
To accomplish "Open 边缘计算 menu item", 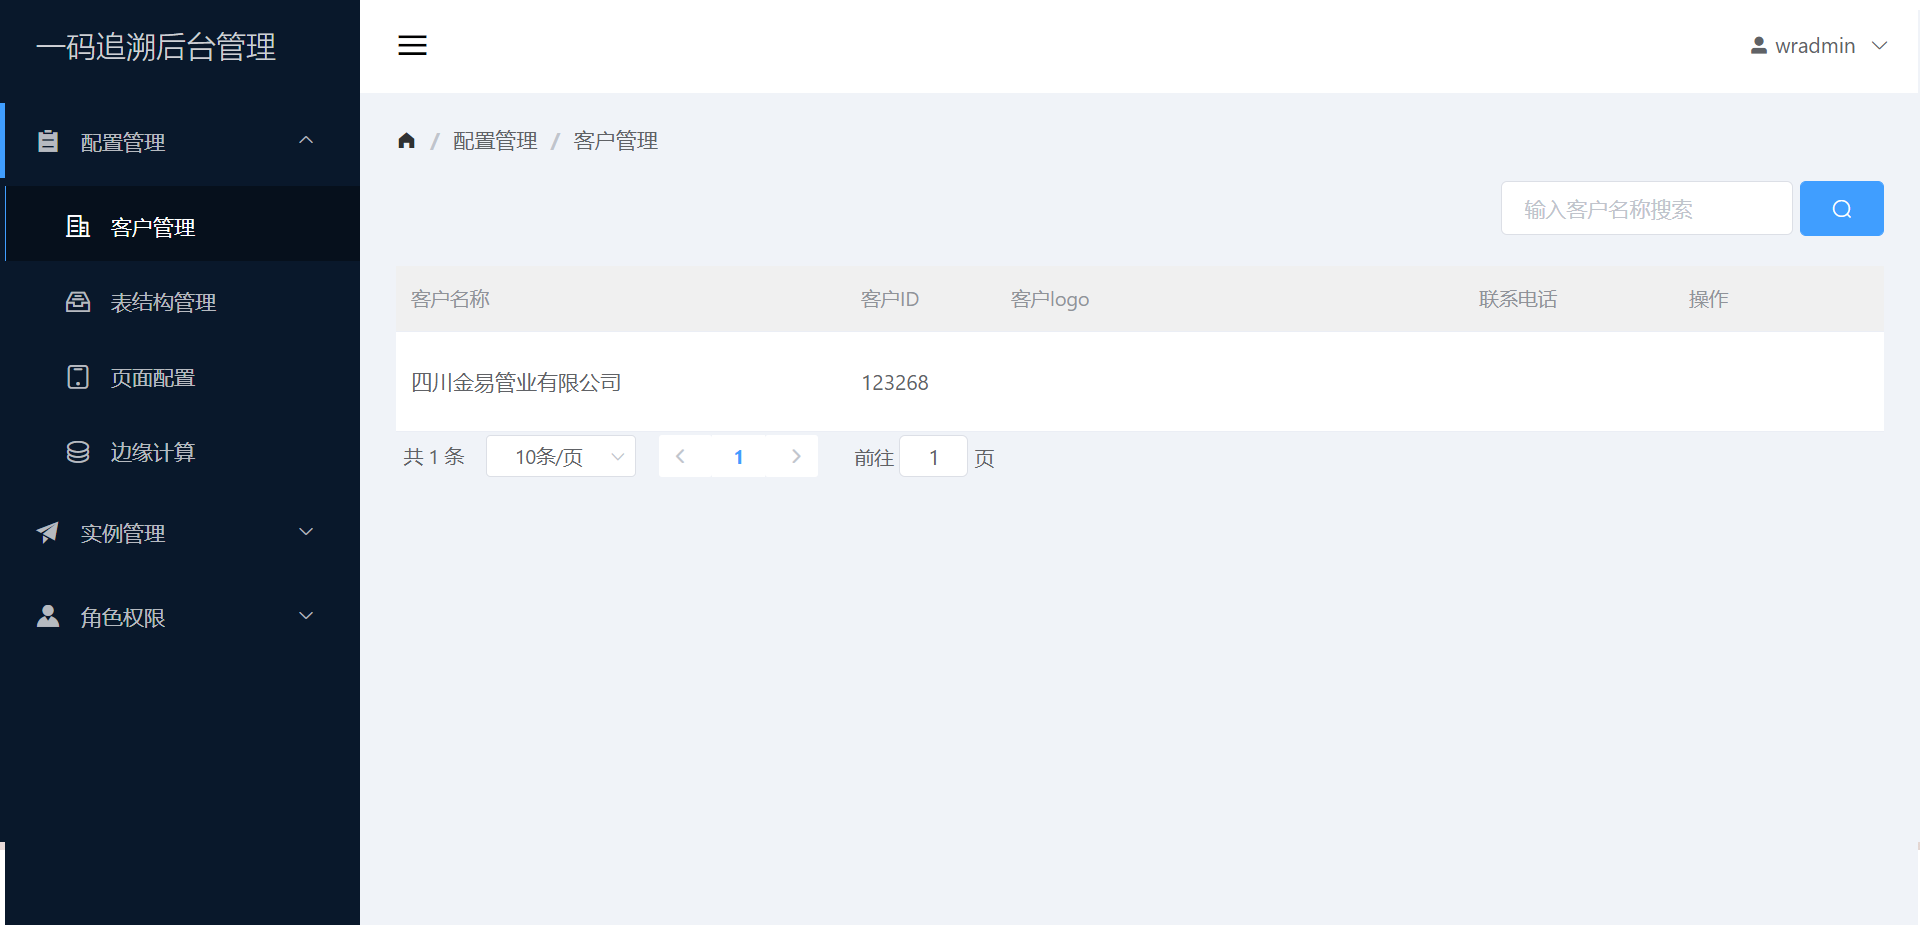I will 182,452.
